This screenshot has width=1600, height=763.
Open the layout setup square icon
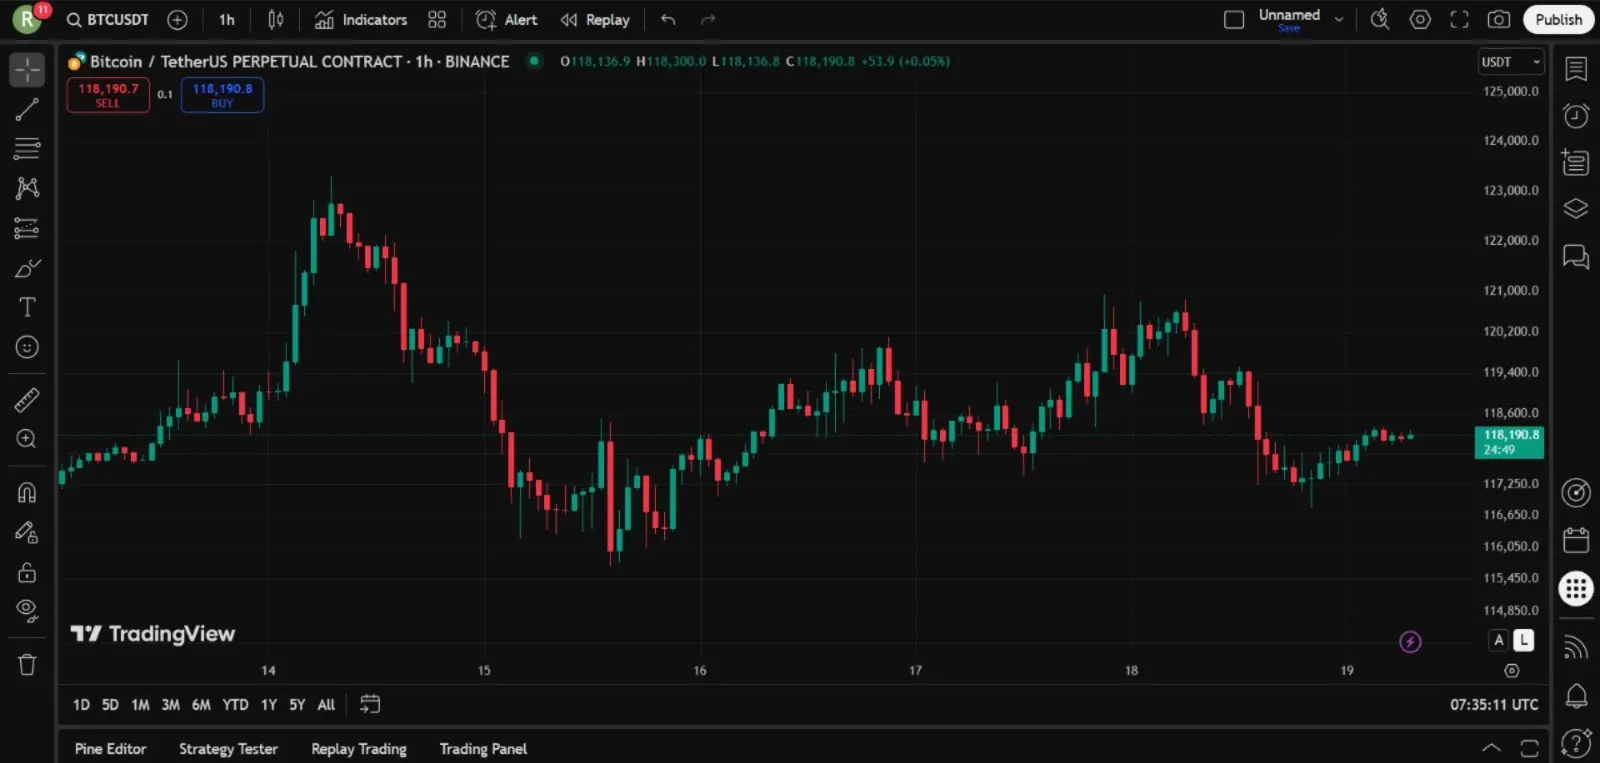(x=1234, y=20)
